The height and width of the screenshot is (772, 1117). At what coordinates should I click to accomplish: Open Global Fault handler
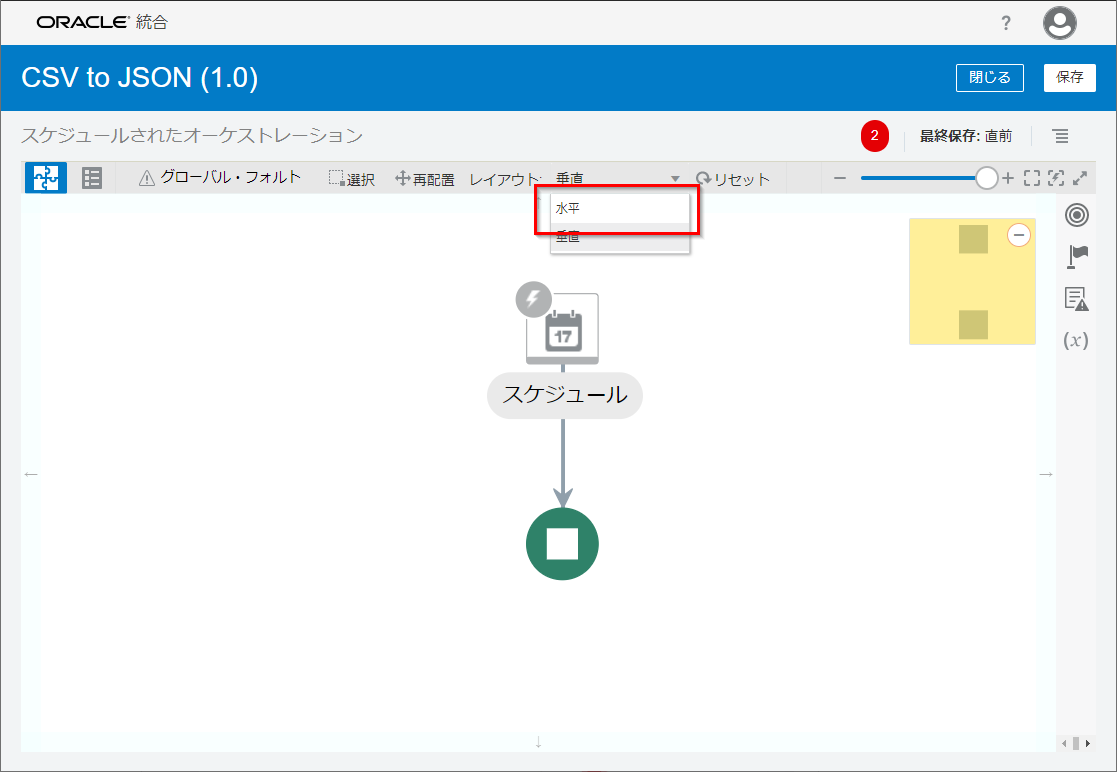tap(220, 178)
